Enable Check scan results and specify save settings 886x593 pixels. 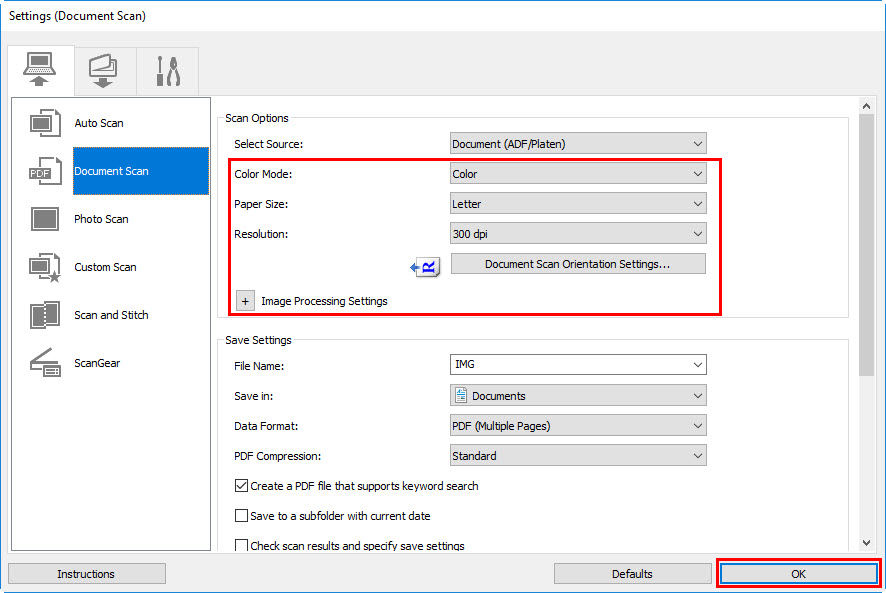(x=242, y=546)
